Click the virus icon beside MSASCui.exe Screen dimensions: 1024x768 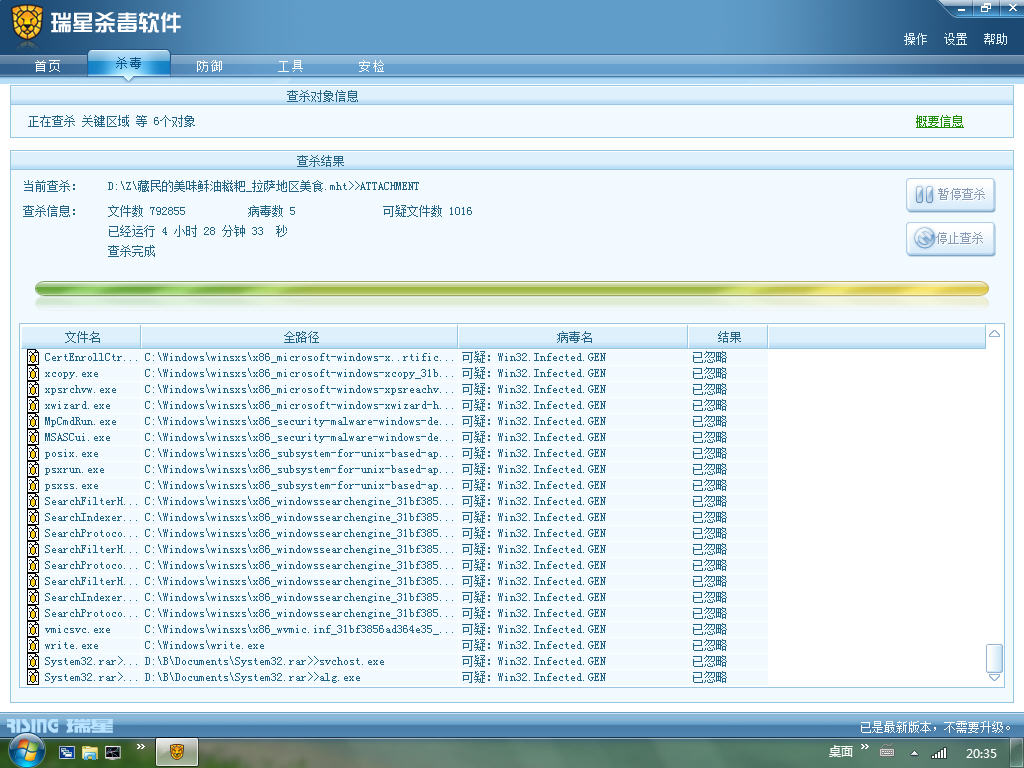(33, 438)
